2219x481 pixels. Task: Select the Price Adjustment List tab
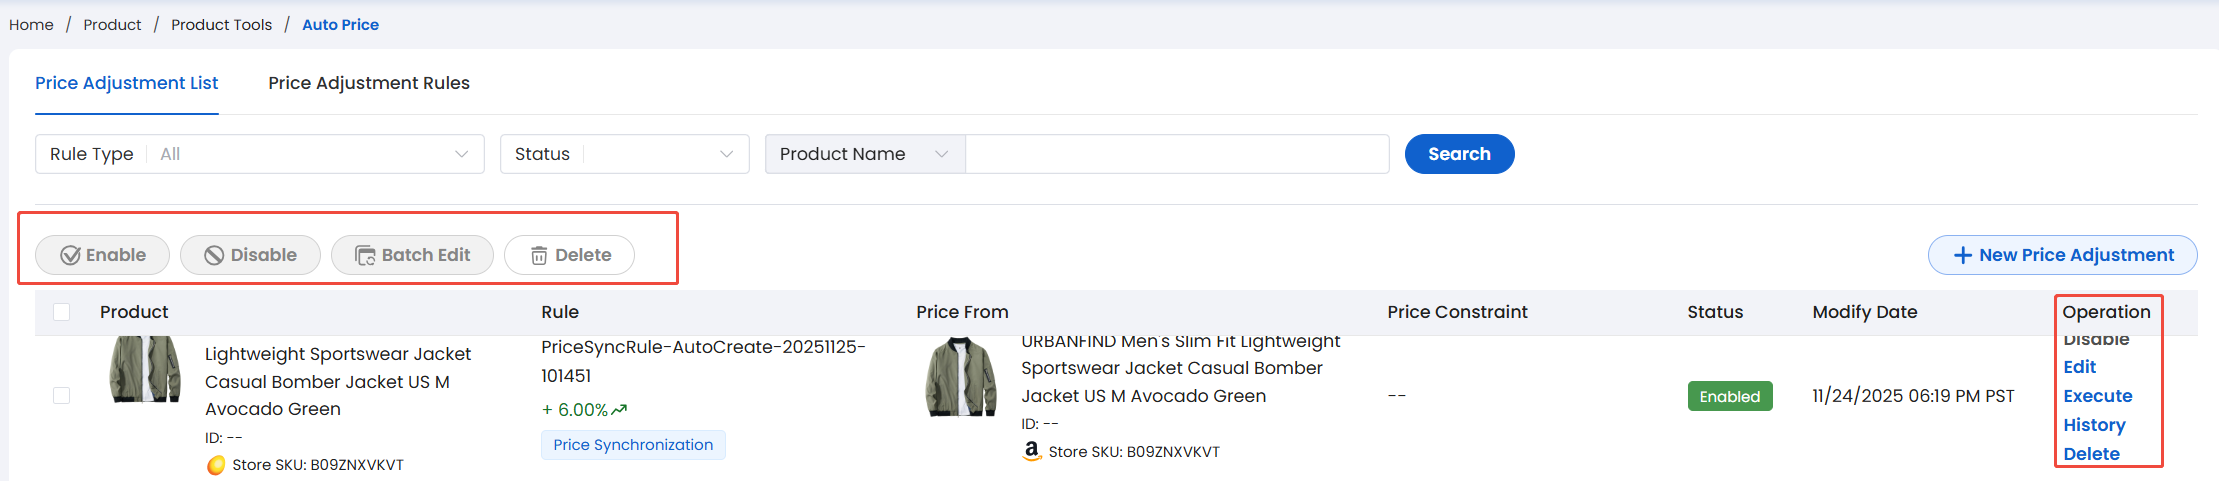point(127,83)
